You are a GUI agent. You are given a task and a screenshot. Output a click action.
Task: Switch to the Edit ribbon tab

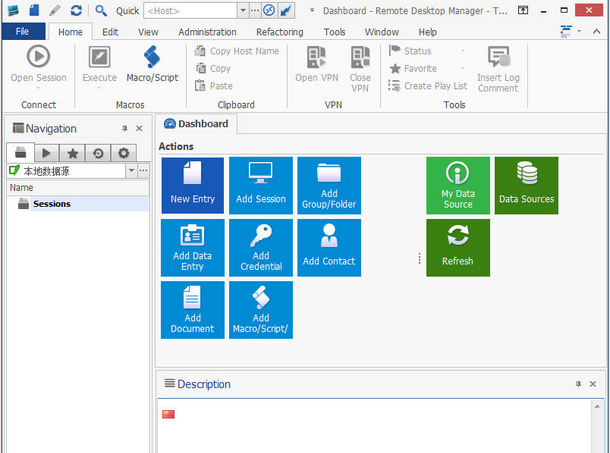[x=110, y=32]
